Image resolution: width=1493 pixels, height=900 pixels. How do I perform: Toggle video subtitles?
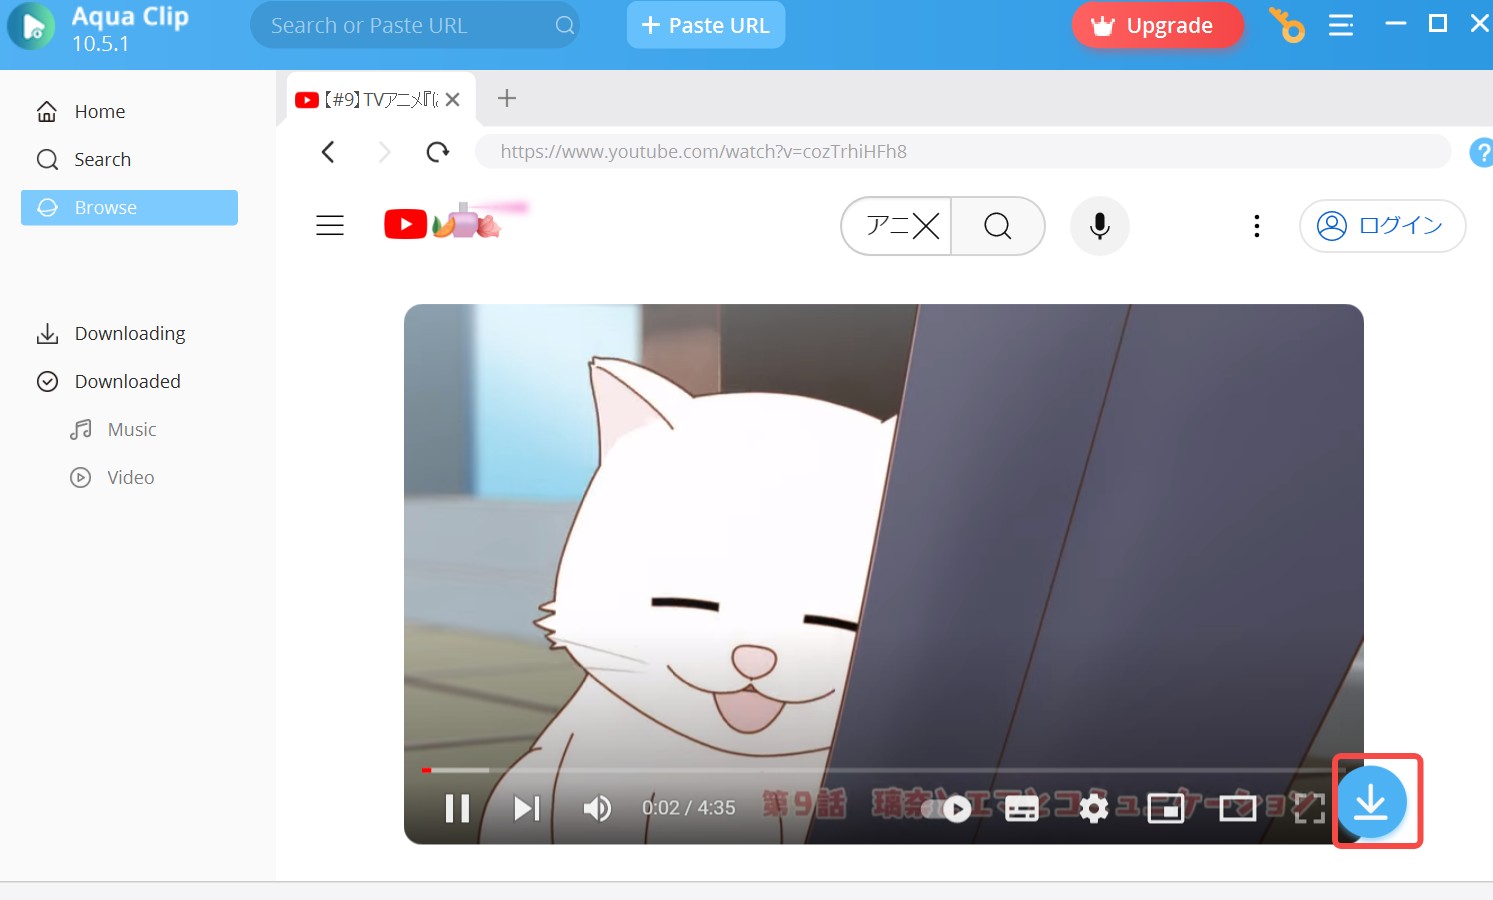(1021, 809)
